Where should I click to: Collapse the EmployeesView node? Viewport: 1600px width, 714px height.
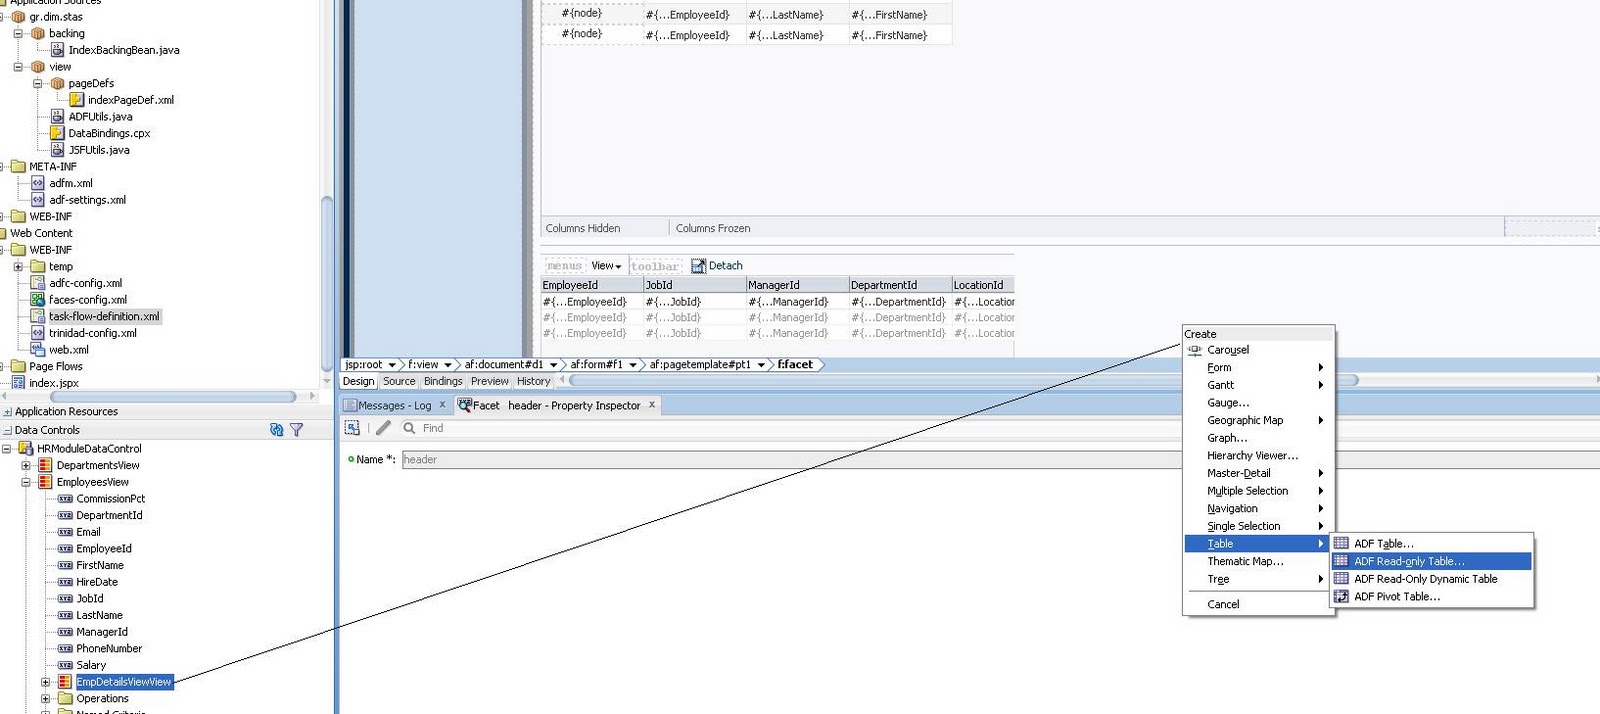26,482
